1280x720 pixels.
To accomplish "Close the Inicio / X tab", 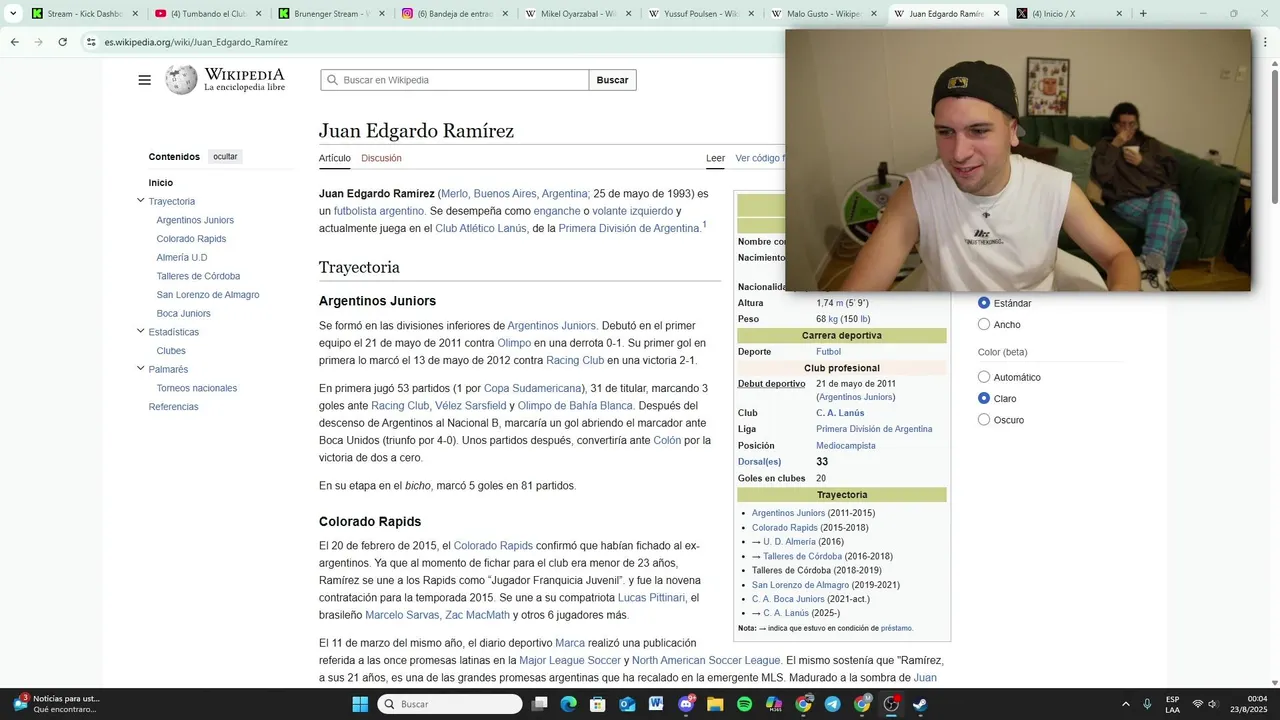I will (x=1119, y=14).
